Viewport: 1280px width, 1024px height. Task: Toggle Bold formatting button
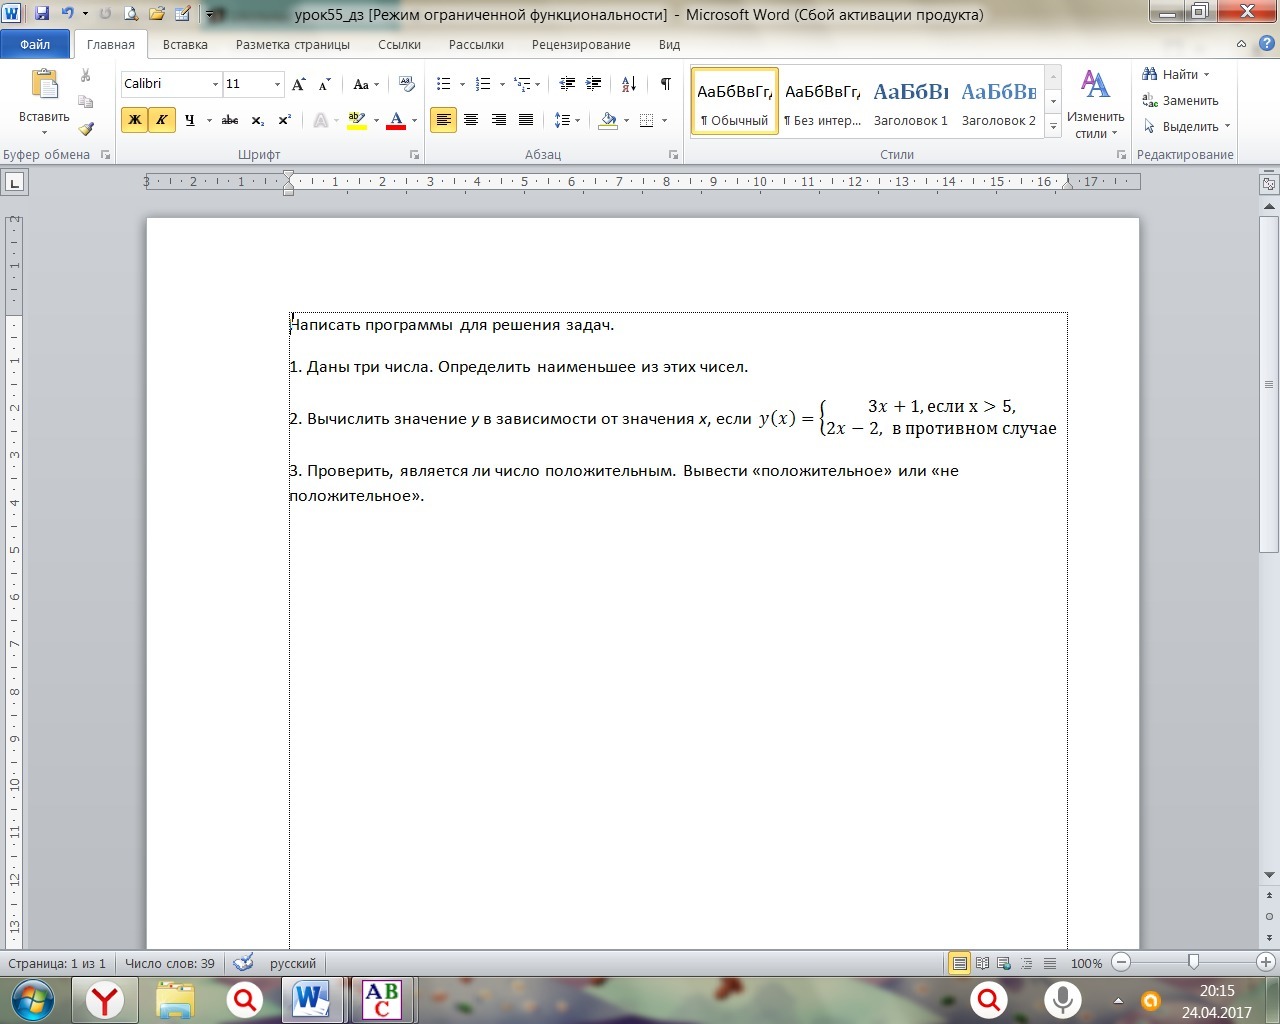[x=134, y=120]
